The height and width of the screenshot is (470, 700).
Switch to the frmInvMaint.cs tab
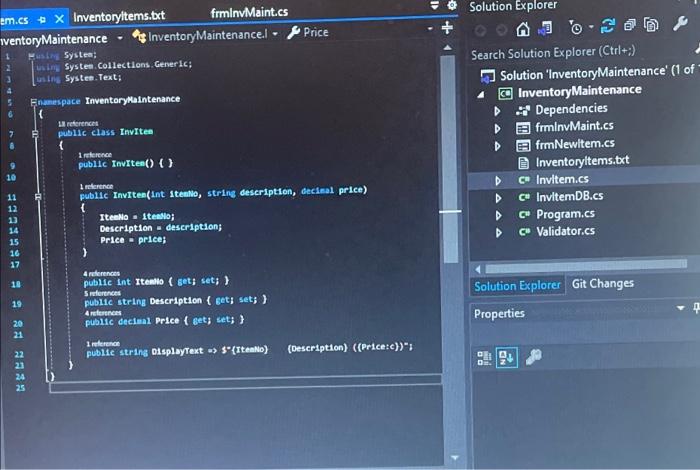pyautogui.click(x=249, y=12)
